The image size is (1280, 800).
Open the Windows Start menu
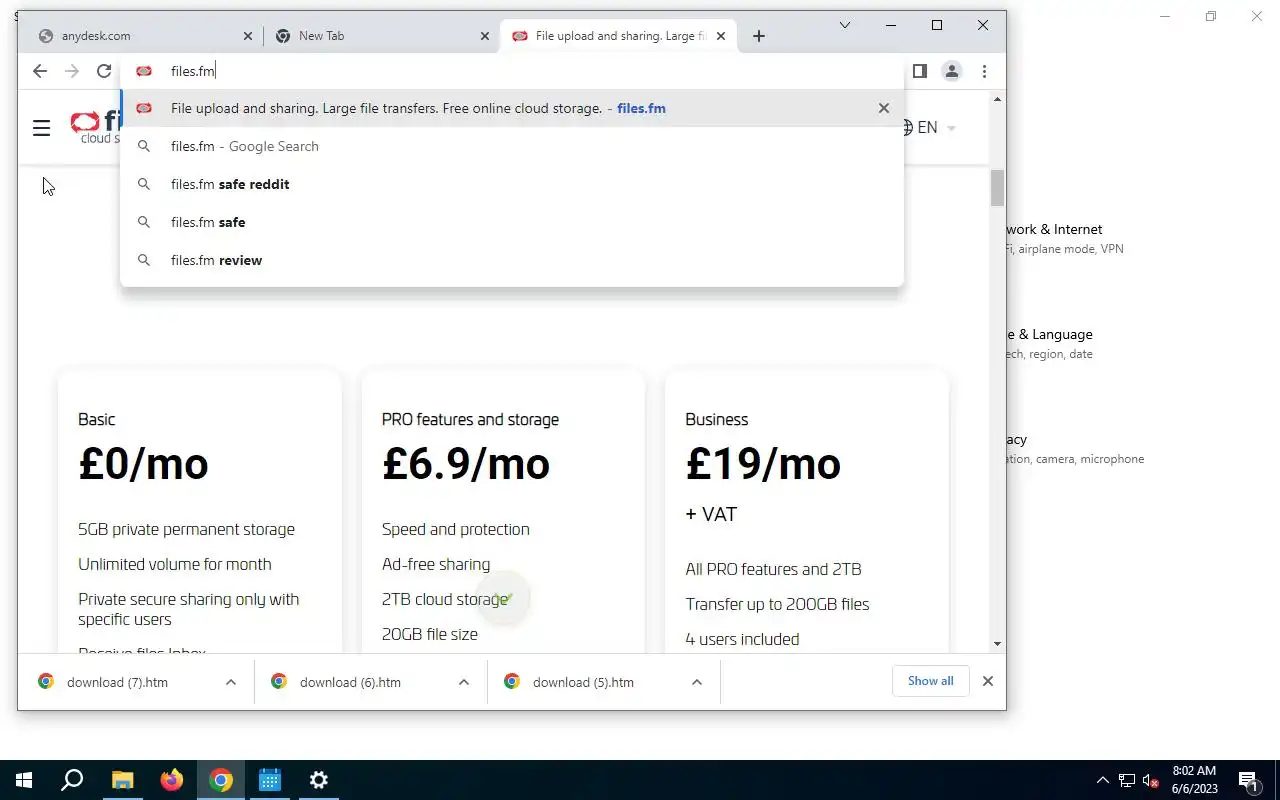[24, 780]
